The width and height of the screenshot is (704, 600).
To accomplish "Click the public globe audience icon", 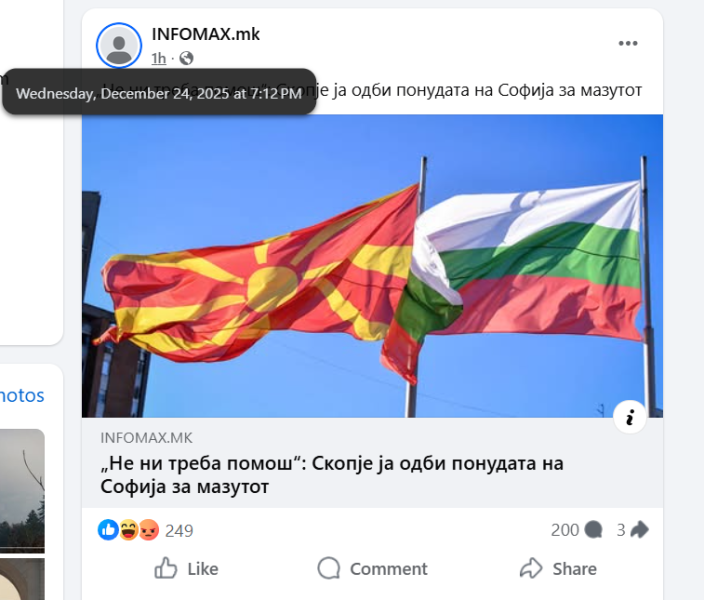I will (186, 58).
